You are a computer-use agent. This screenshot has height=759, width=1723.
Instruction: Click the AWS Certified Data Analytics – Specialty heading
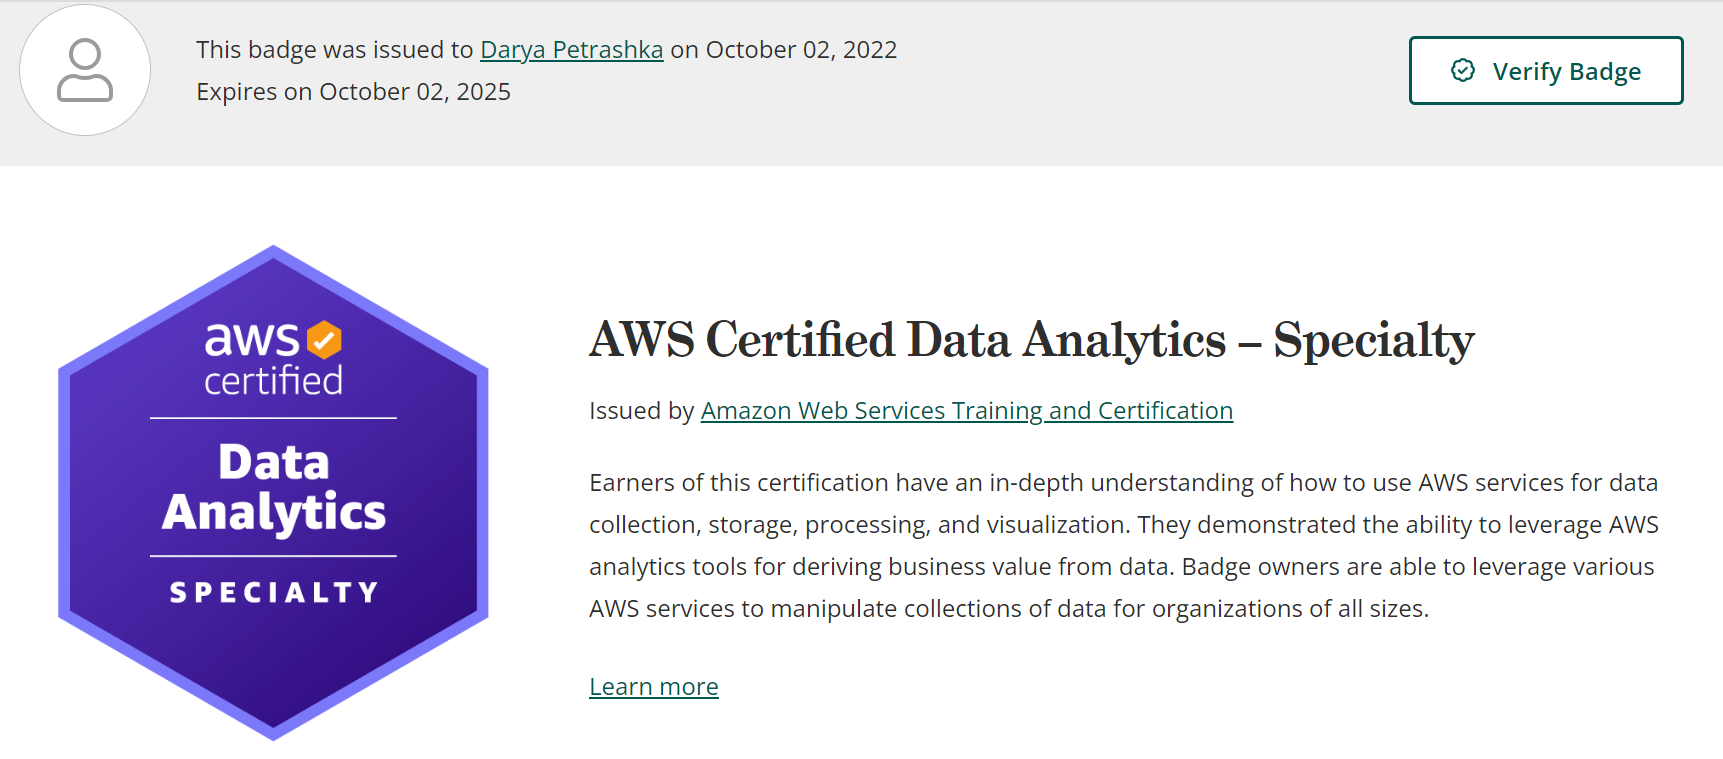[1032, 340]
